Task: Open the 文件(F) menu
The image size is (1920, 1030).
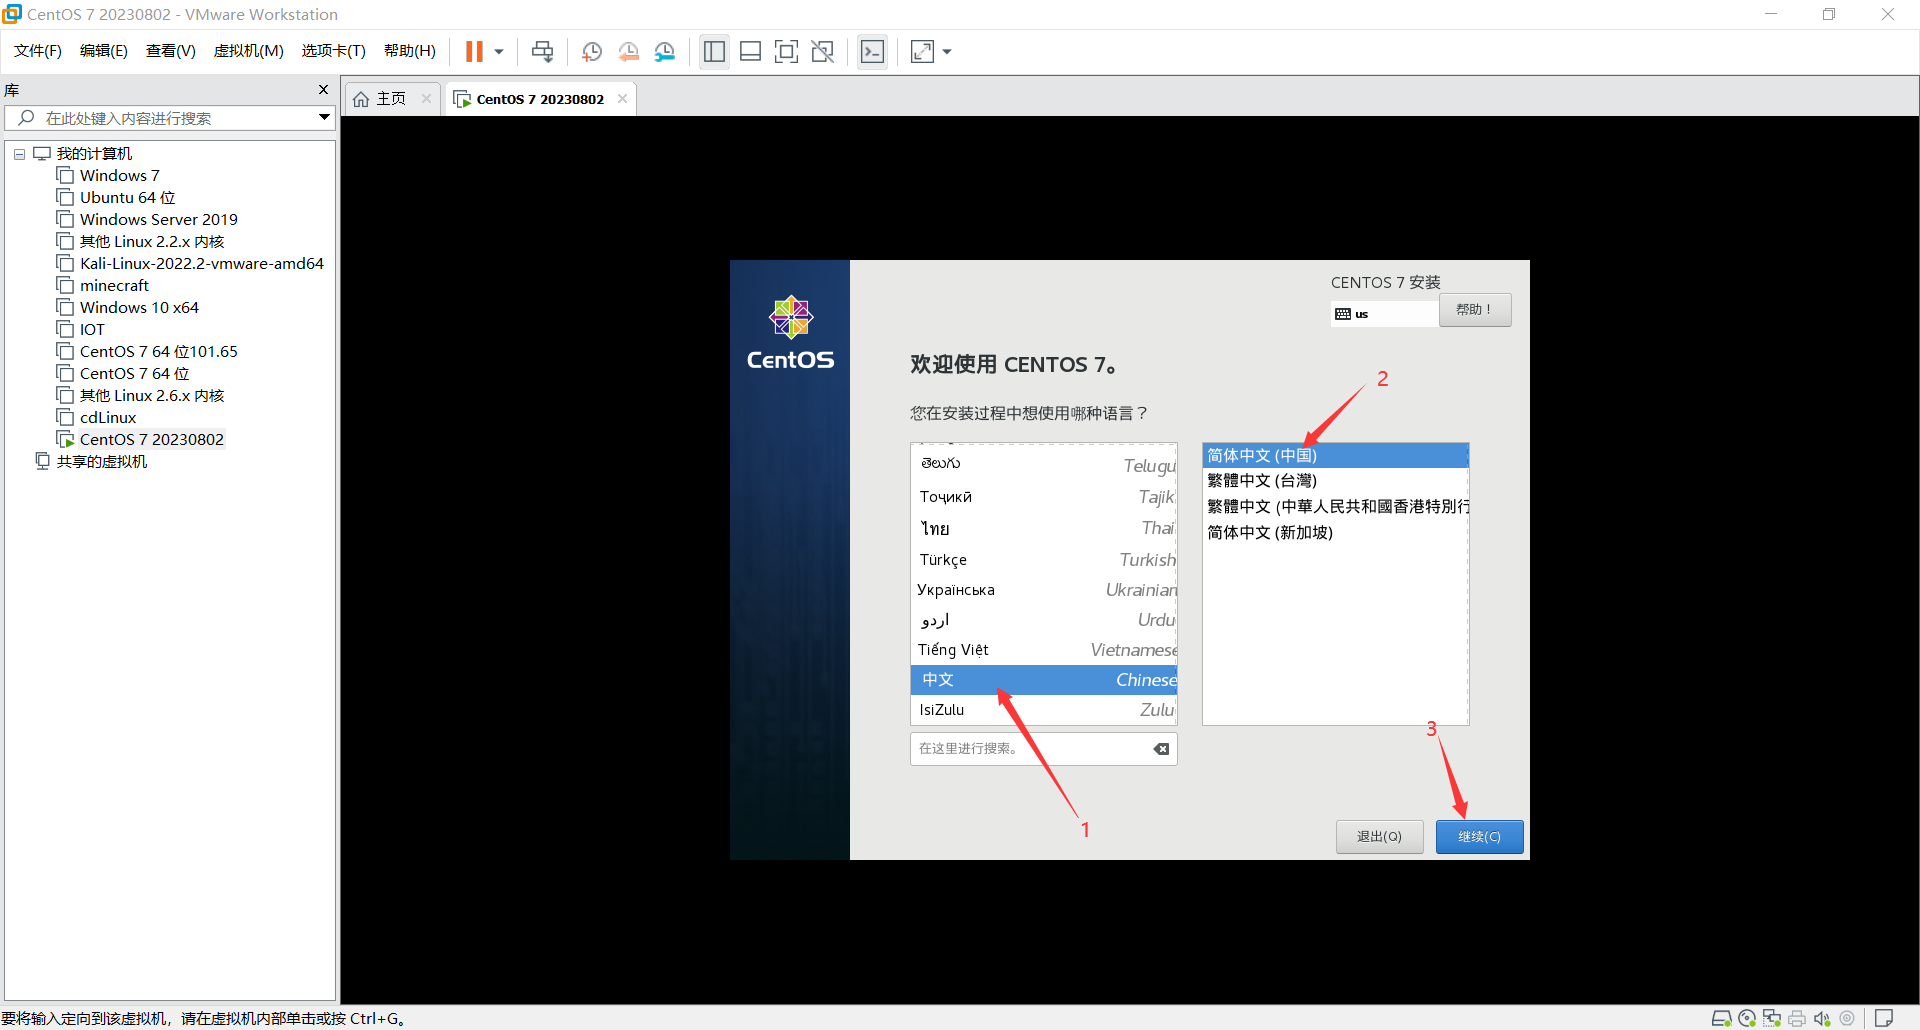Action: (x=38, y=51)
